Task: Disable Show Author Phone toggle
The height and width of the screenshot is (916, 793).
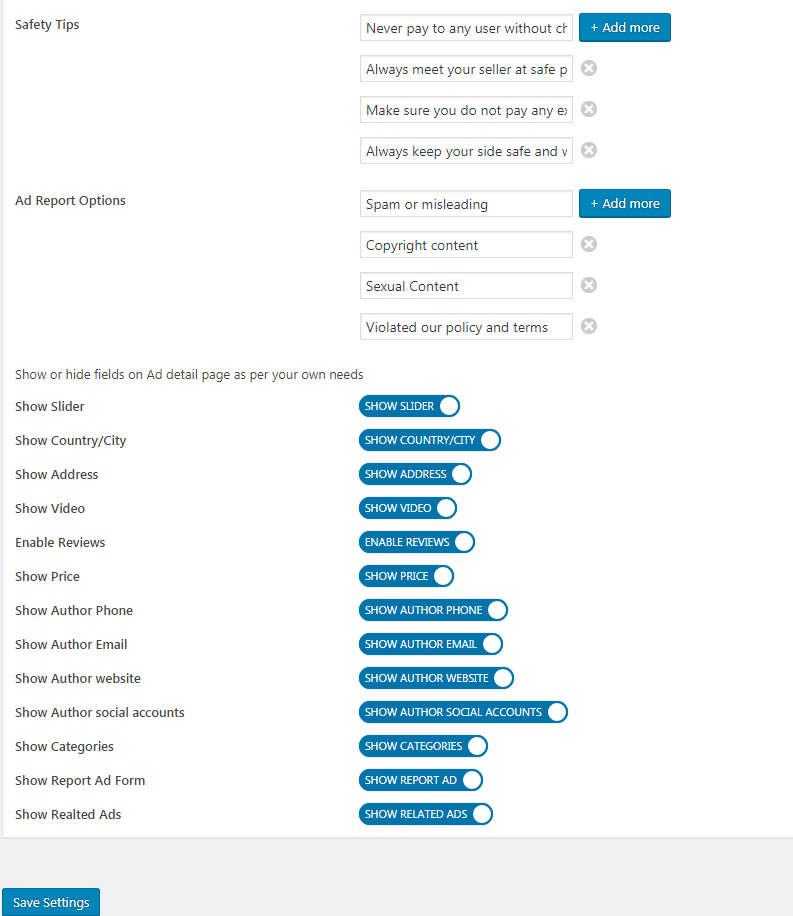Action: (x=433, y=610)
